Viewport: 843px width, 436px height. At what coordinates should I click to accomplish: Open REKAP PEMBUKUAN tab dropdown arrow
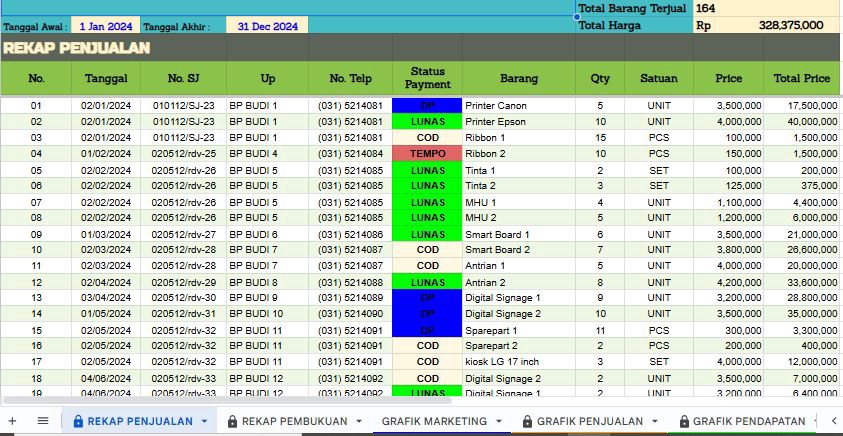[359, 421]
